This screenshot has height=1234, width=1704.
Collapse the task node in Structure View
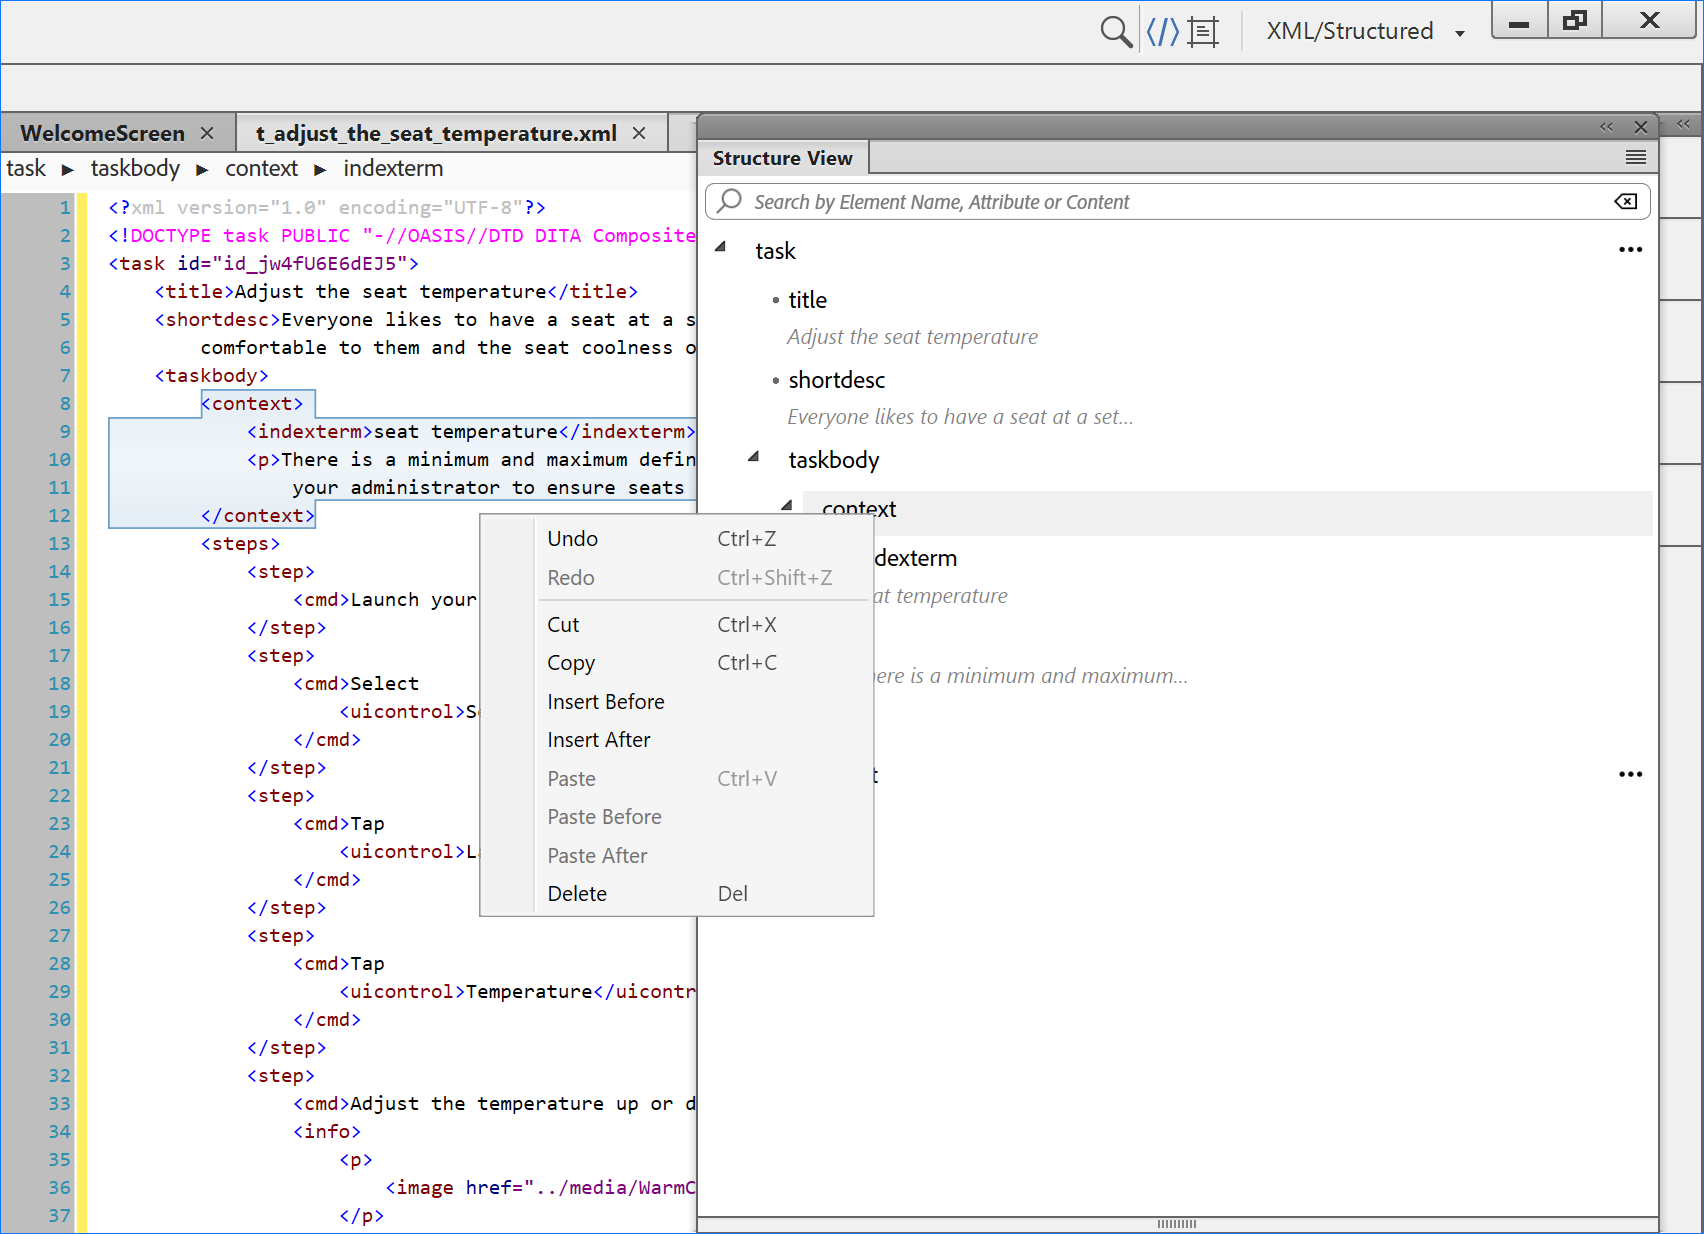(x=720, y=247)
